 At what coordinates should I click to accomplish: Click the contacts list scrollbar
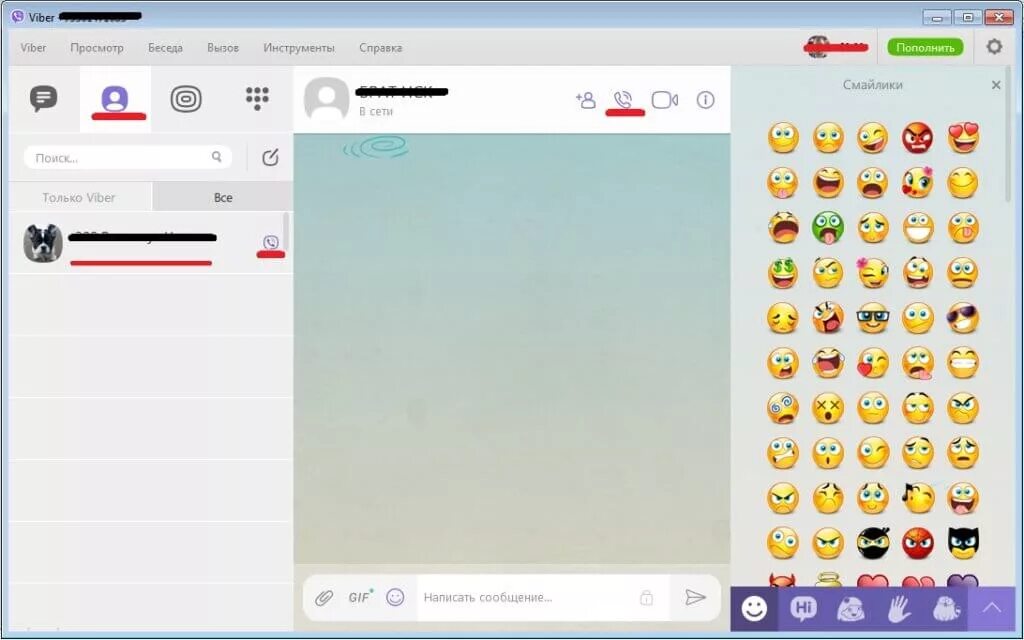pos(285,232)
